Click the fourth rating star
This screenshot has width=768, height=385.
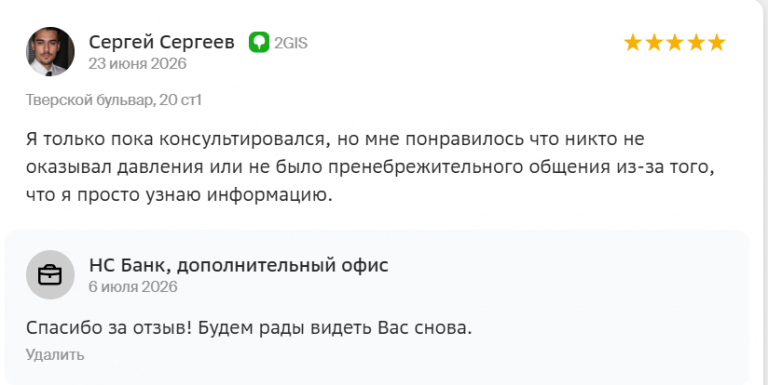[x=696, y=43]
